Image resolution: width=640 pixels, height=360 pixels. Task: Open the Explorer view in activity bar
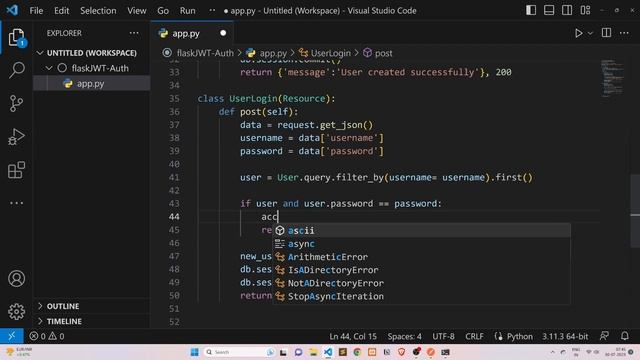(16, 38)
